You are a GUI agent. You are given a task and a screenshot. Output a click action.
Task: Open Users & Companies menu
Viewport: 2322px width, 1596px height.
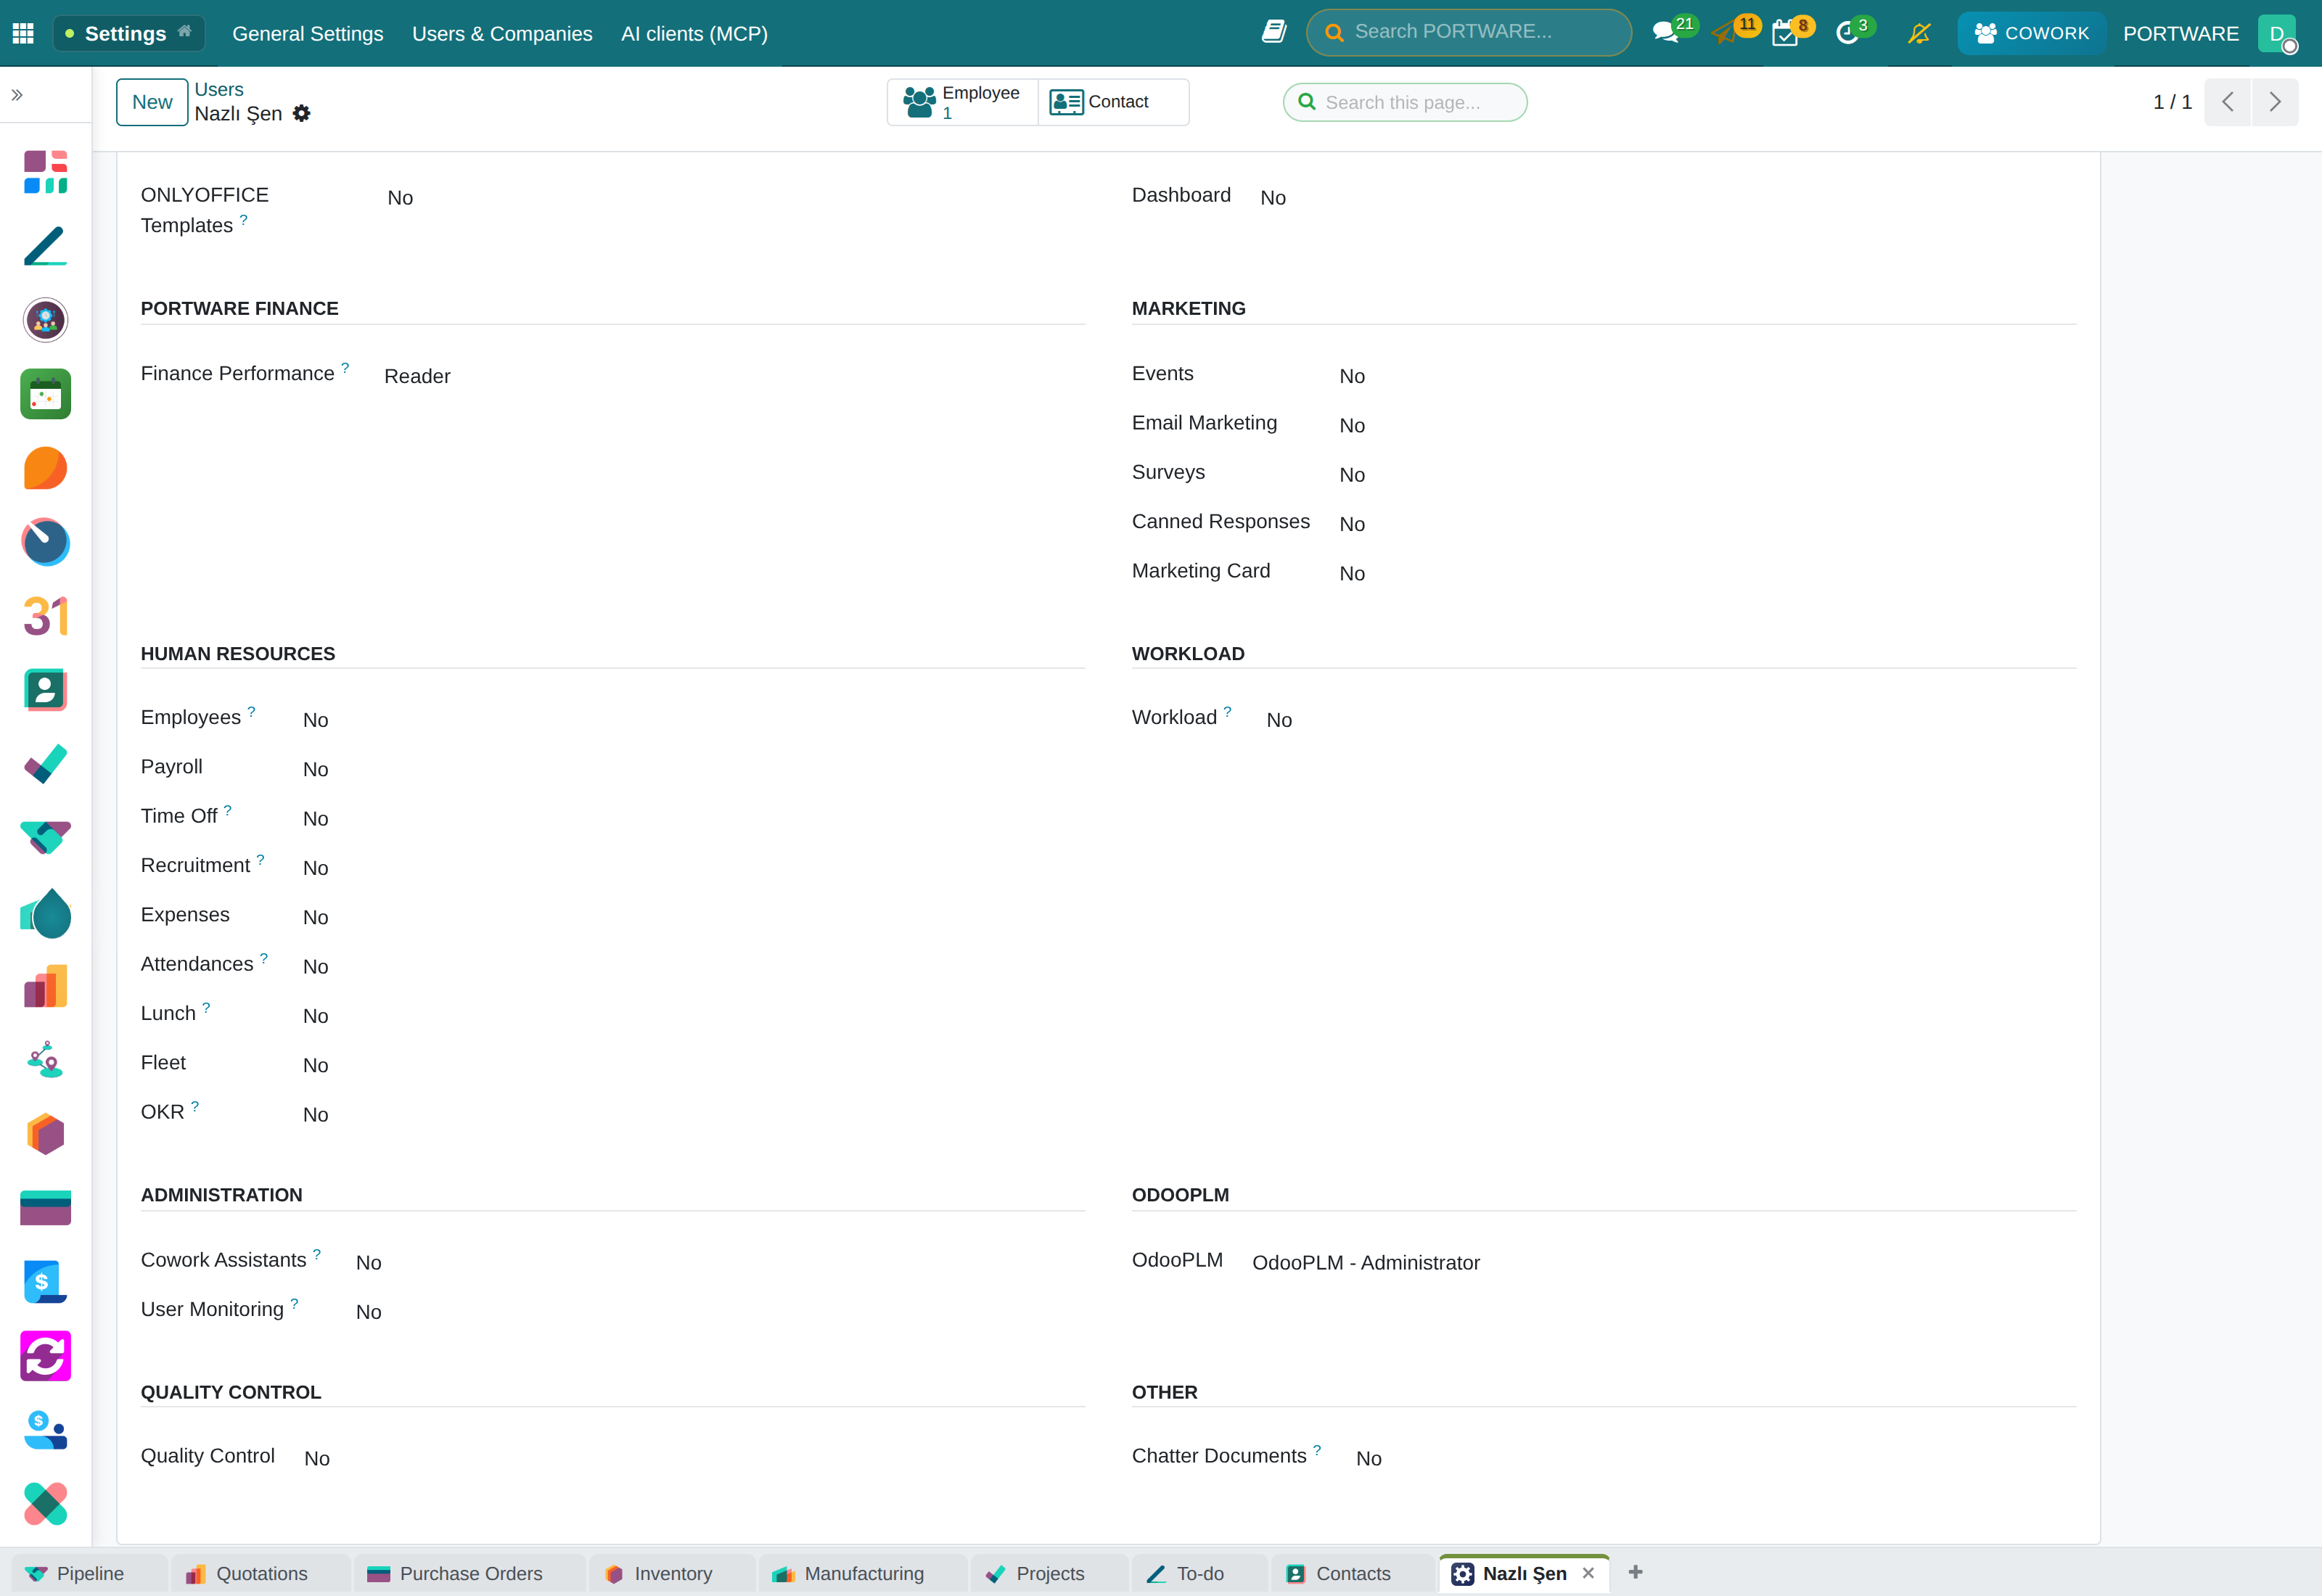502,33
